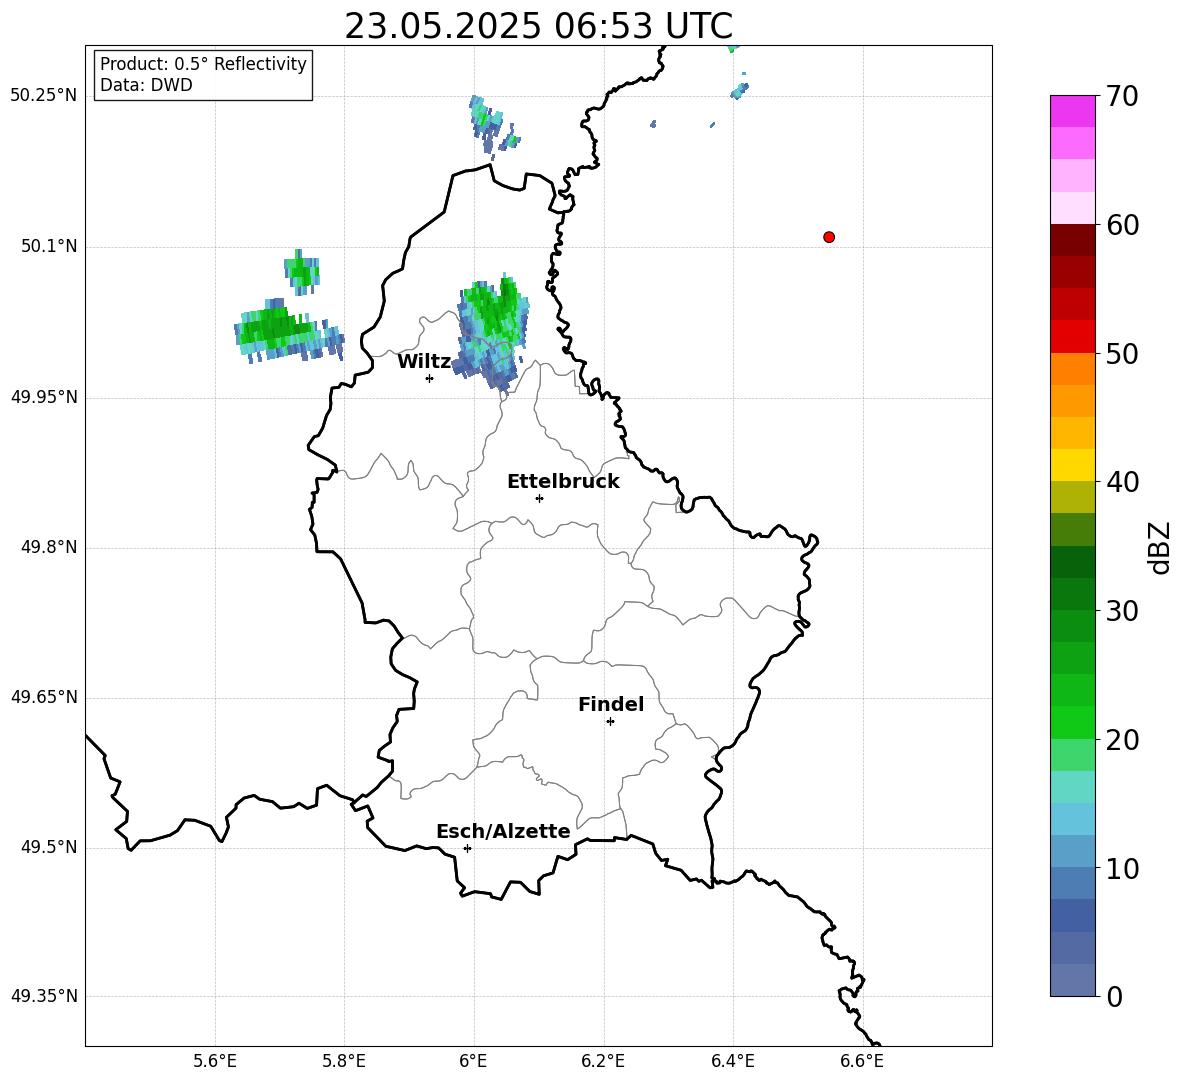Click the 6.2°E longitude label
The image size is (1184, 1081).
point(603,1061)
